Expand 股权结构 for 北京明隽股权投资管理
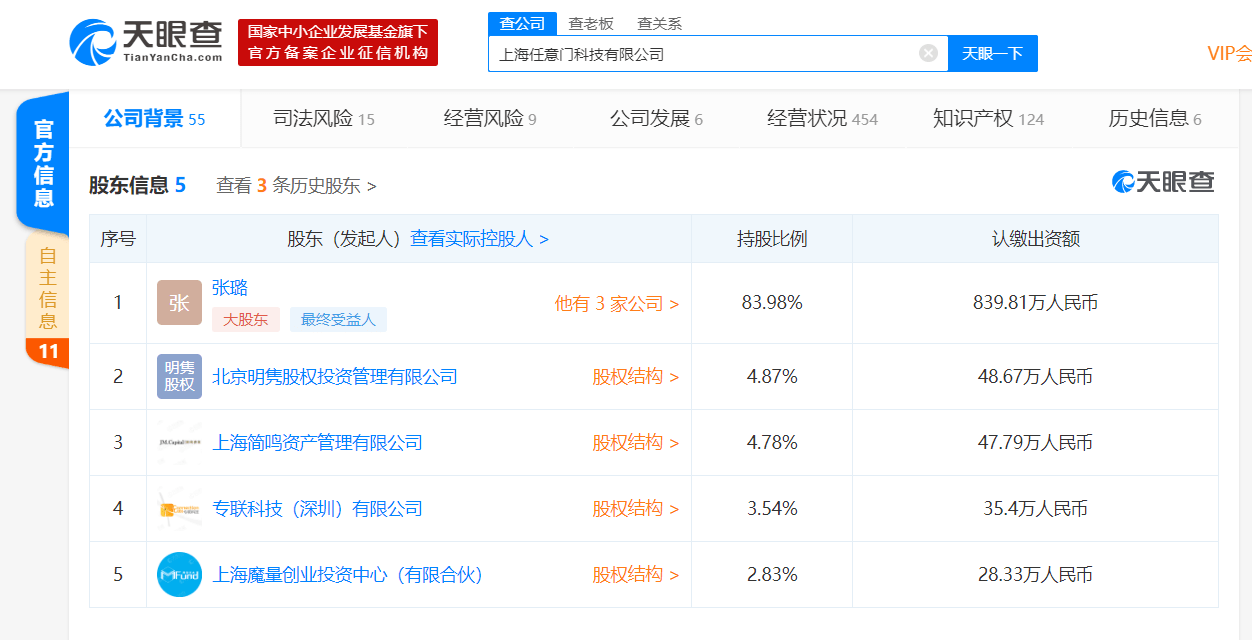 pyautogui.click(x=635, y=377)
